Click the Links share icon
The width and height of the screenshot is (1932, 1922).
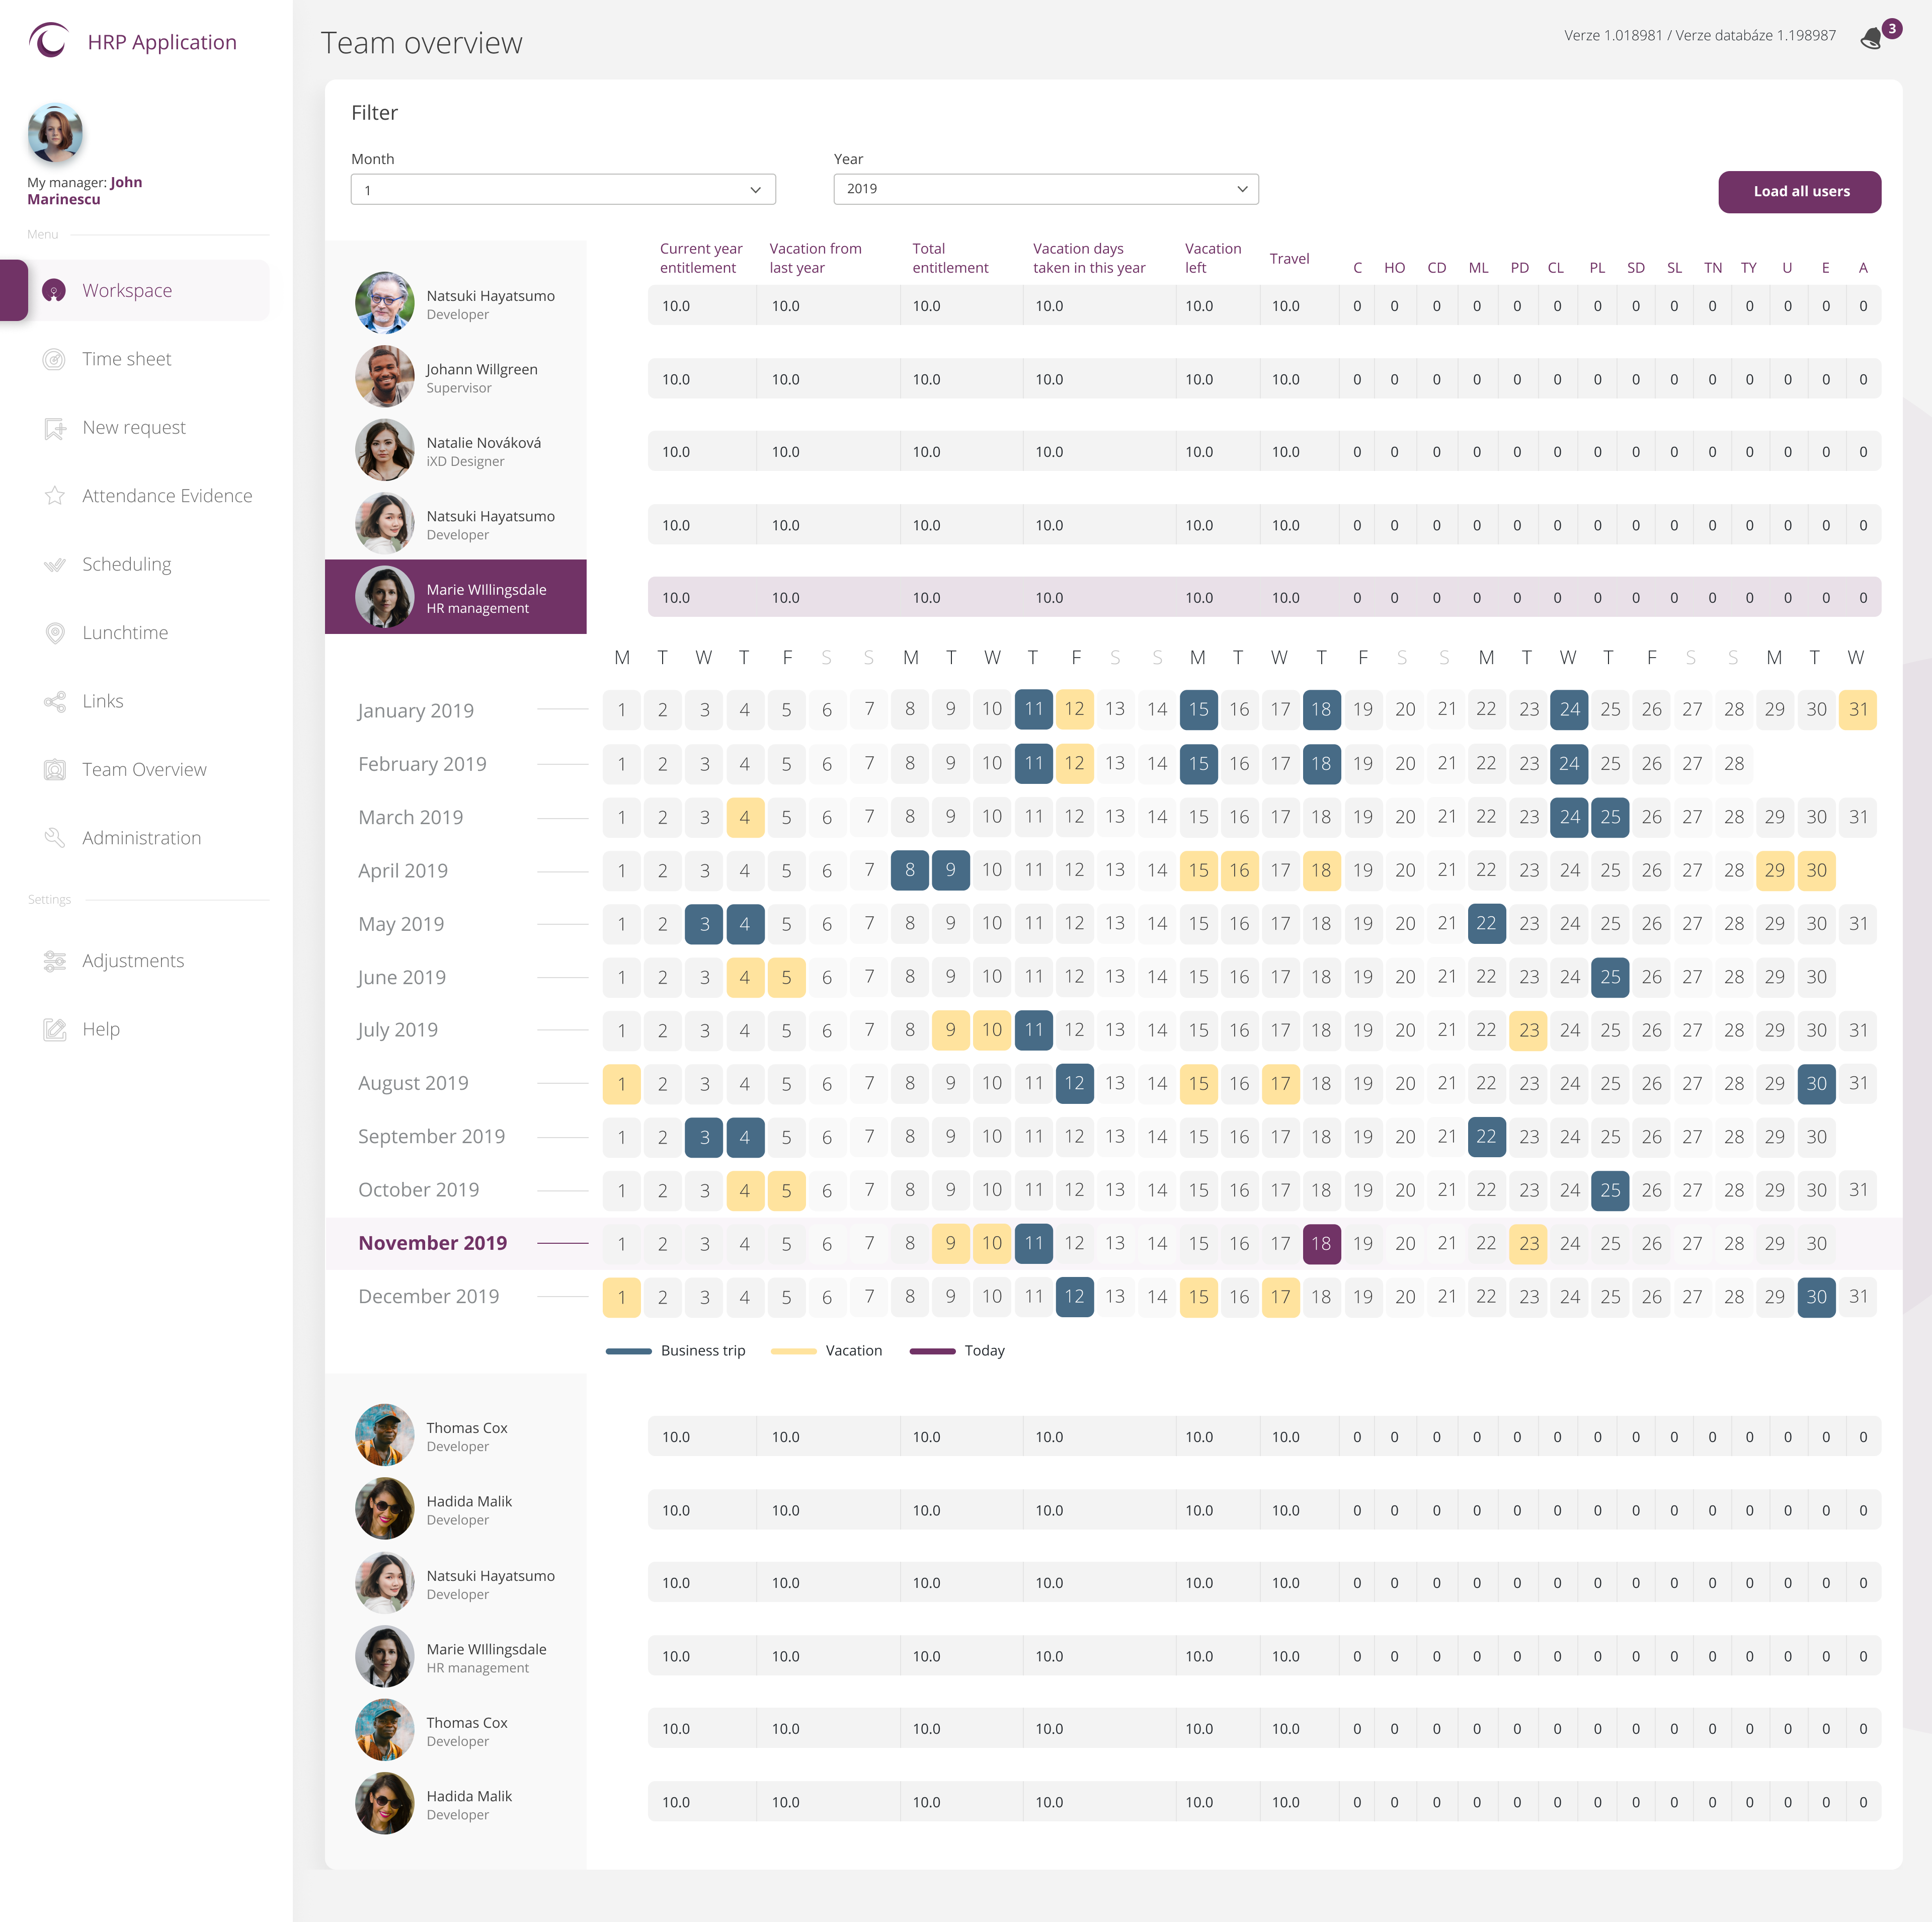coord(54,701)
